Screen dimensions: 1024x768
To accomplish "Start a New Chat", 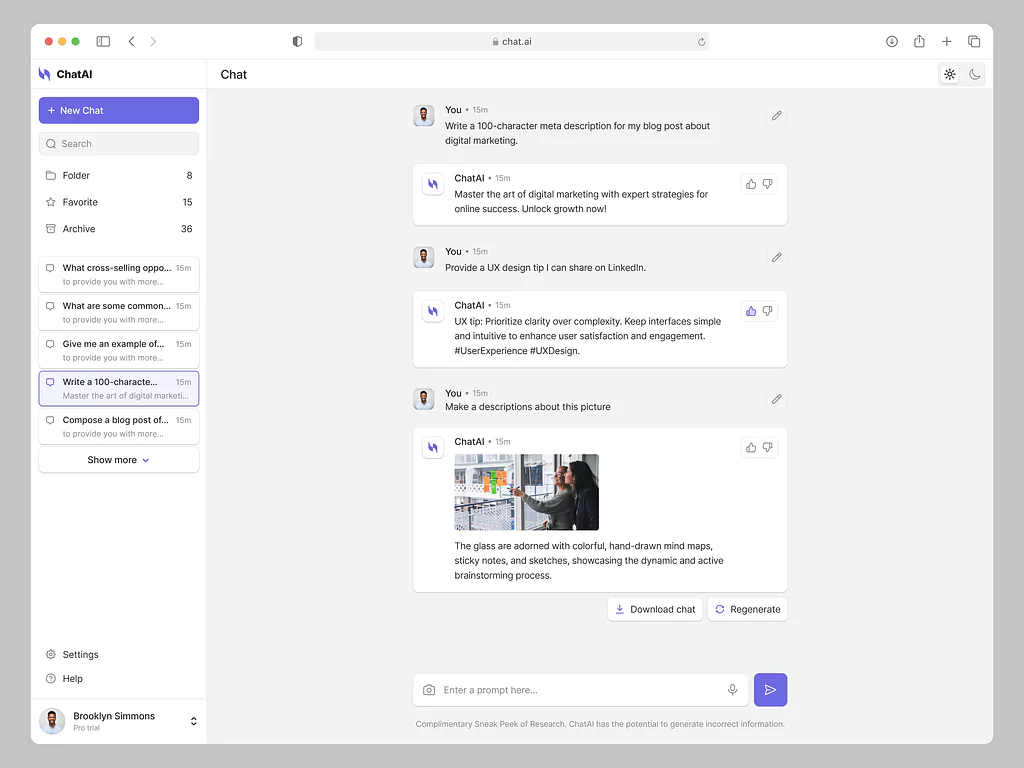I will click(x=118, y=111).
